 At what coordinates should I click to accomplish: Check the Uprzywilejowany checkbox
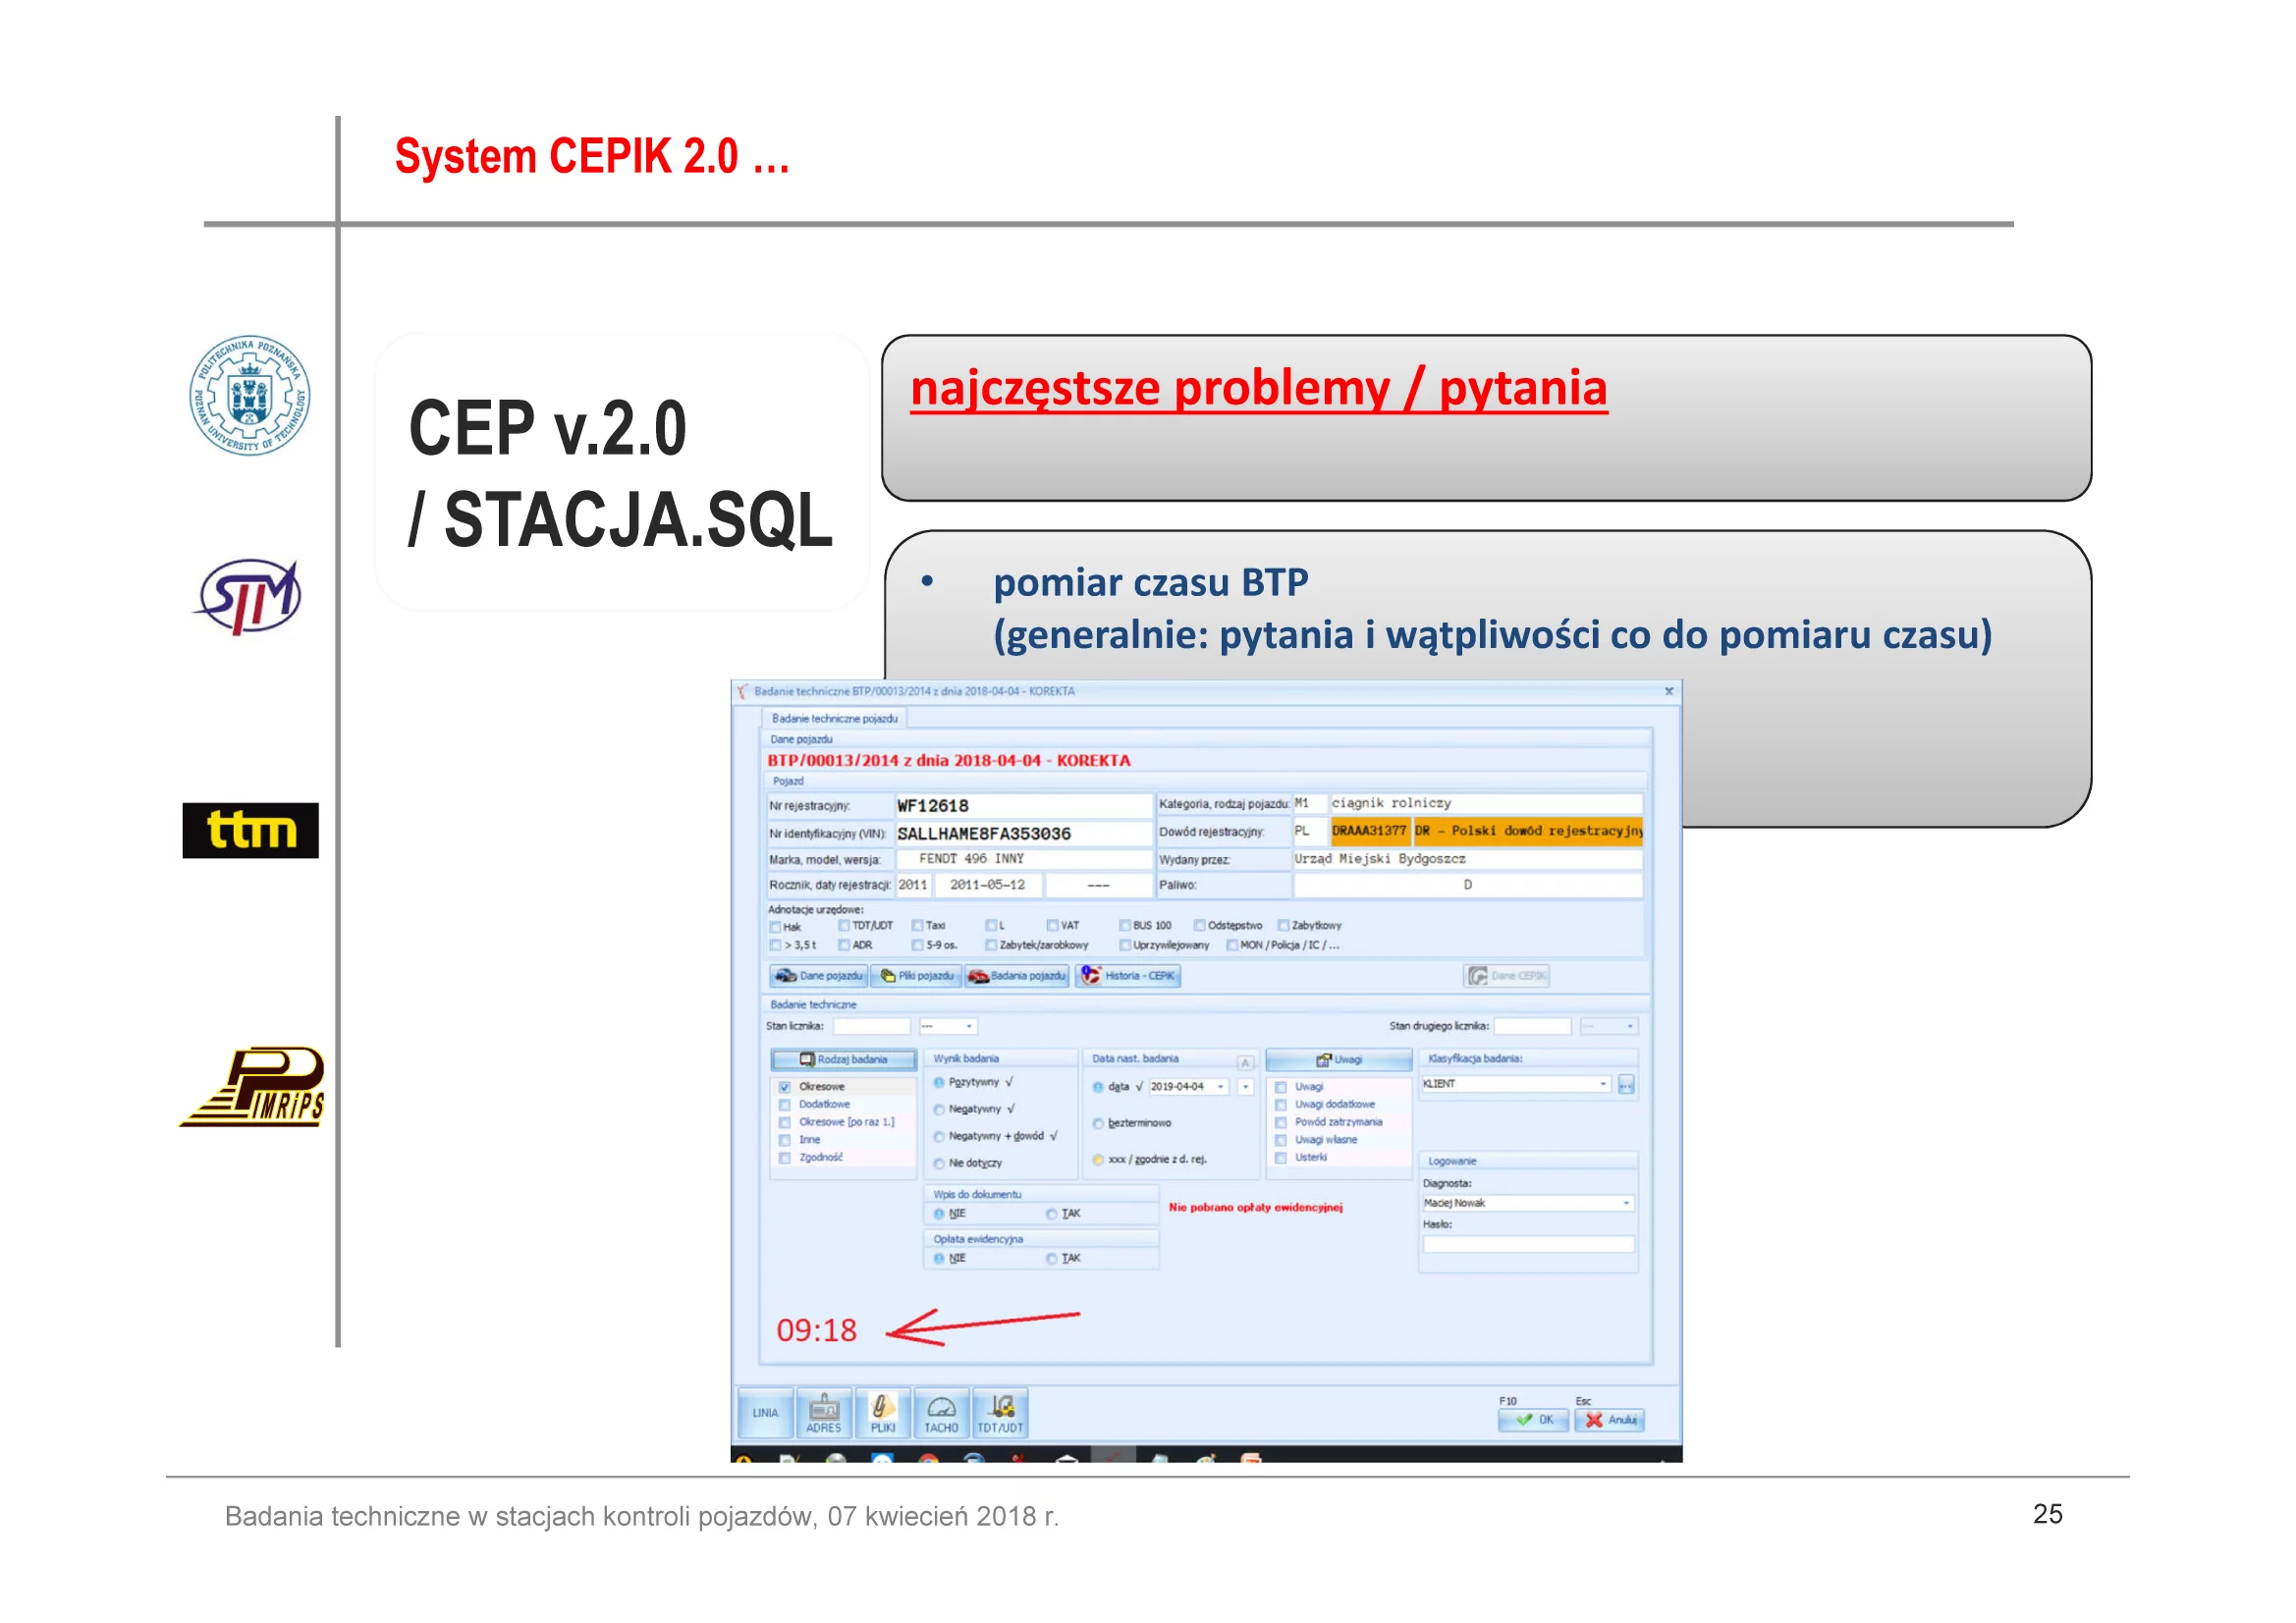pos(1124,945)
